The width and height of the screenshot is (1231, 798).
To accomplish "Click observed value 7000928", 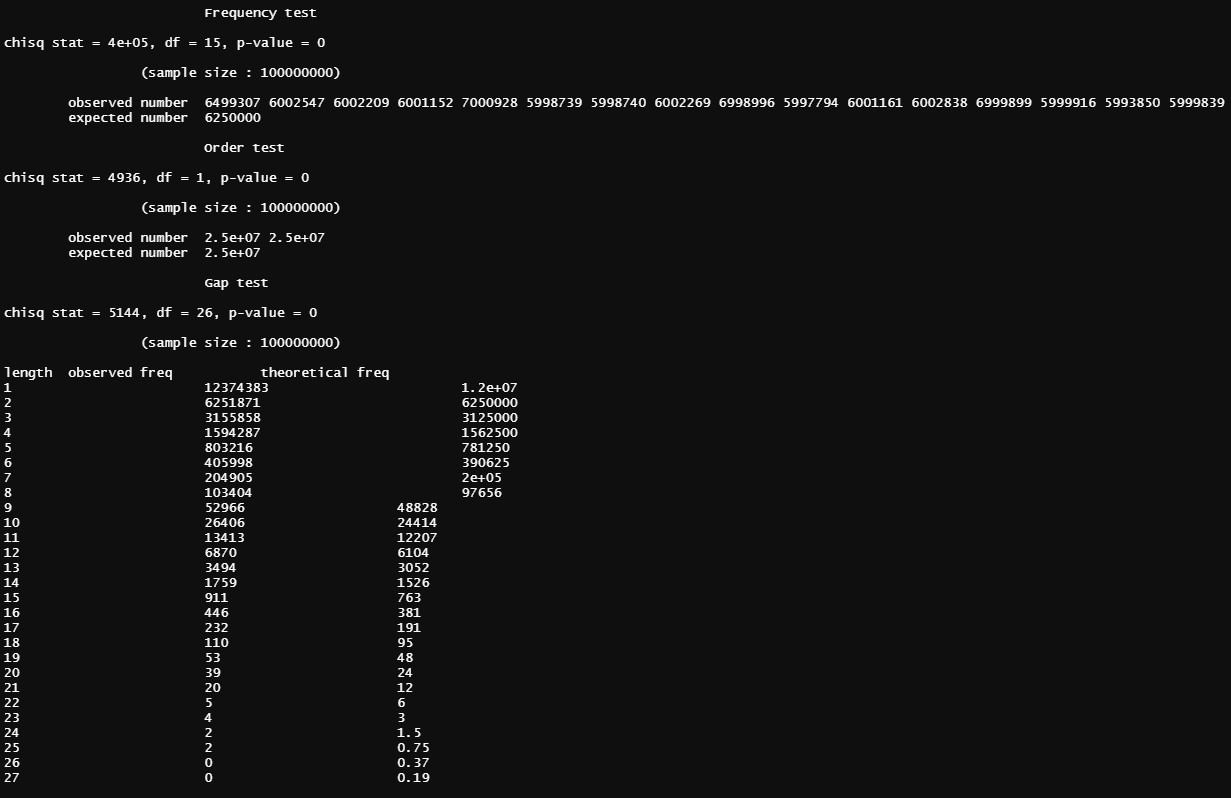I will tap(489, 103).
